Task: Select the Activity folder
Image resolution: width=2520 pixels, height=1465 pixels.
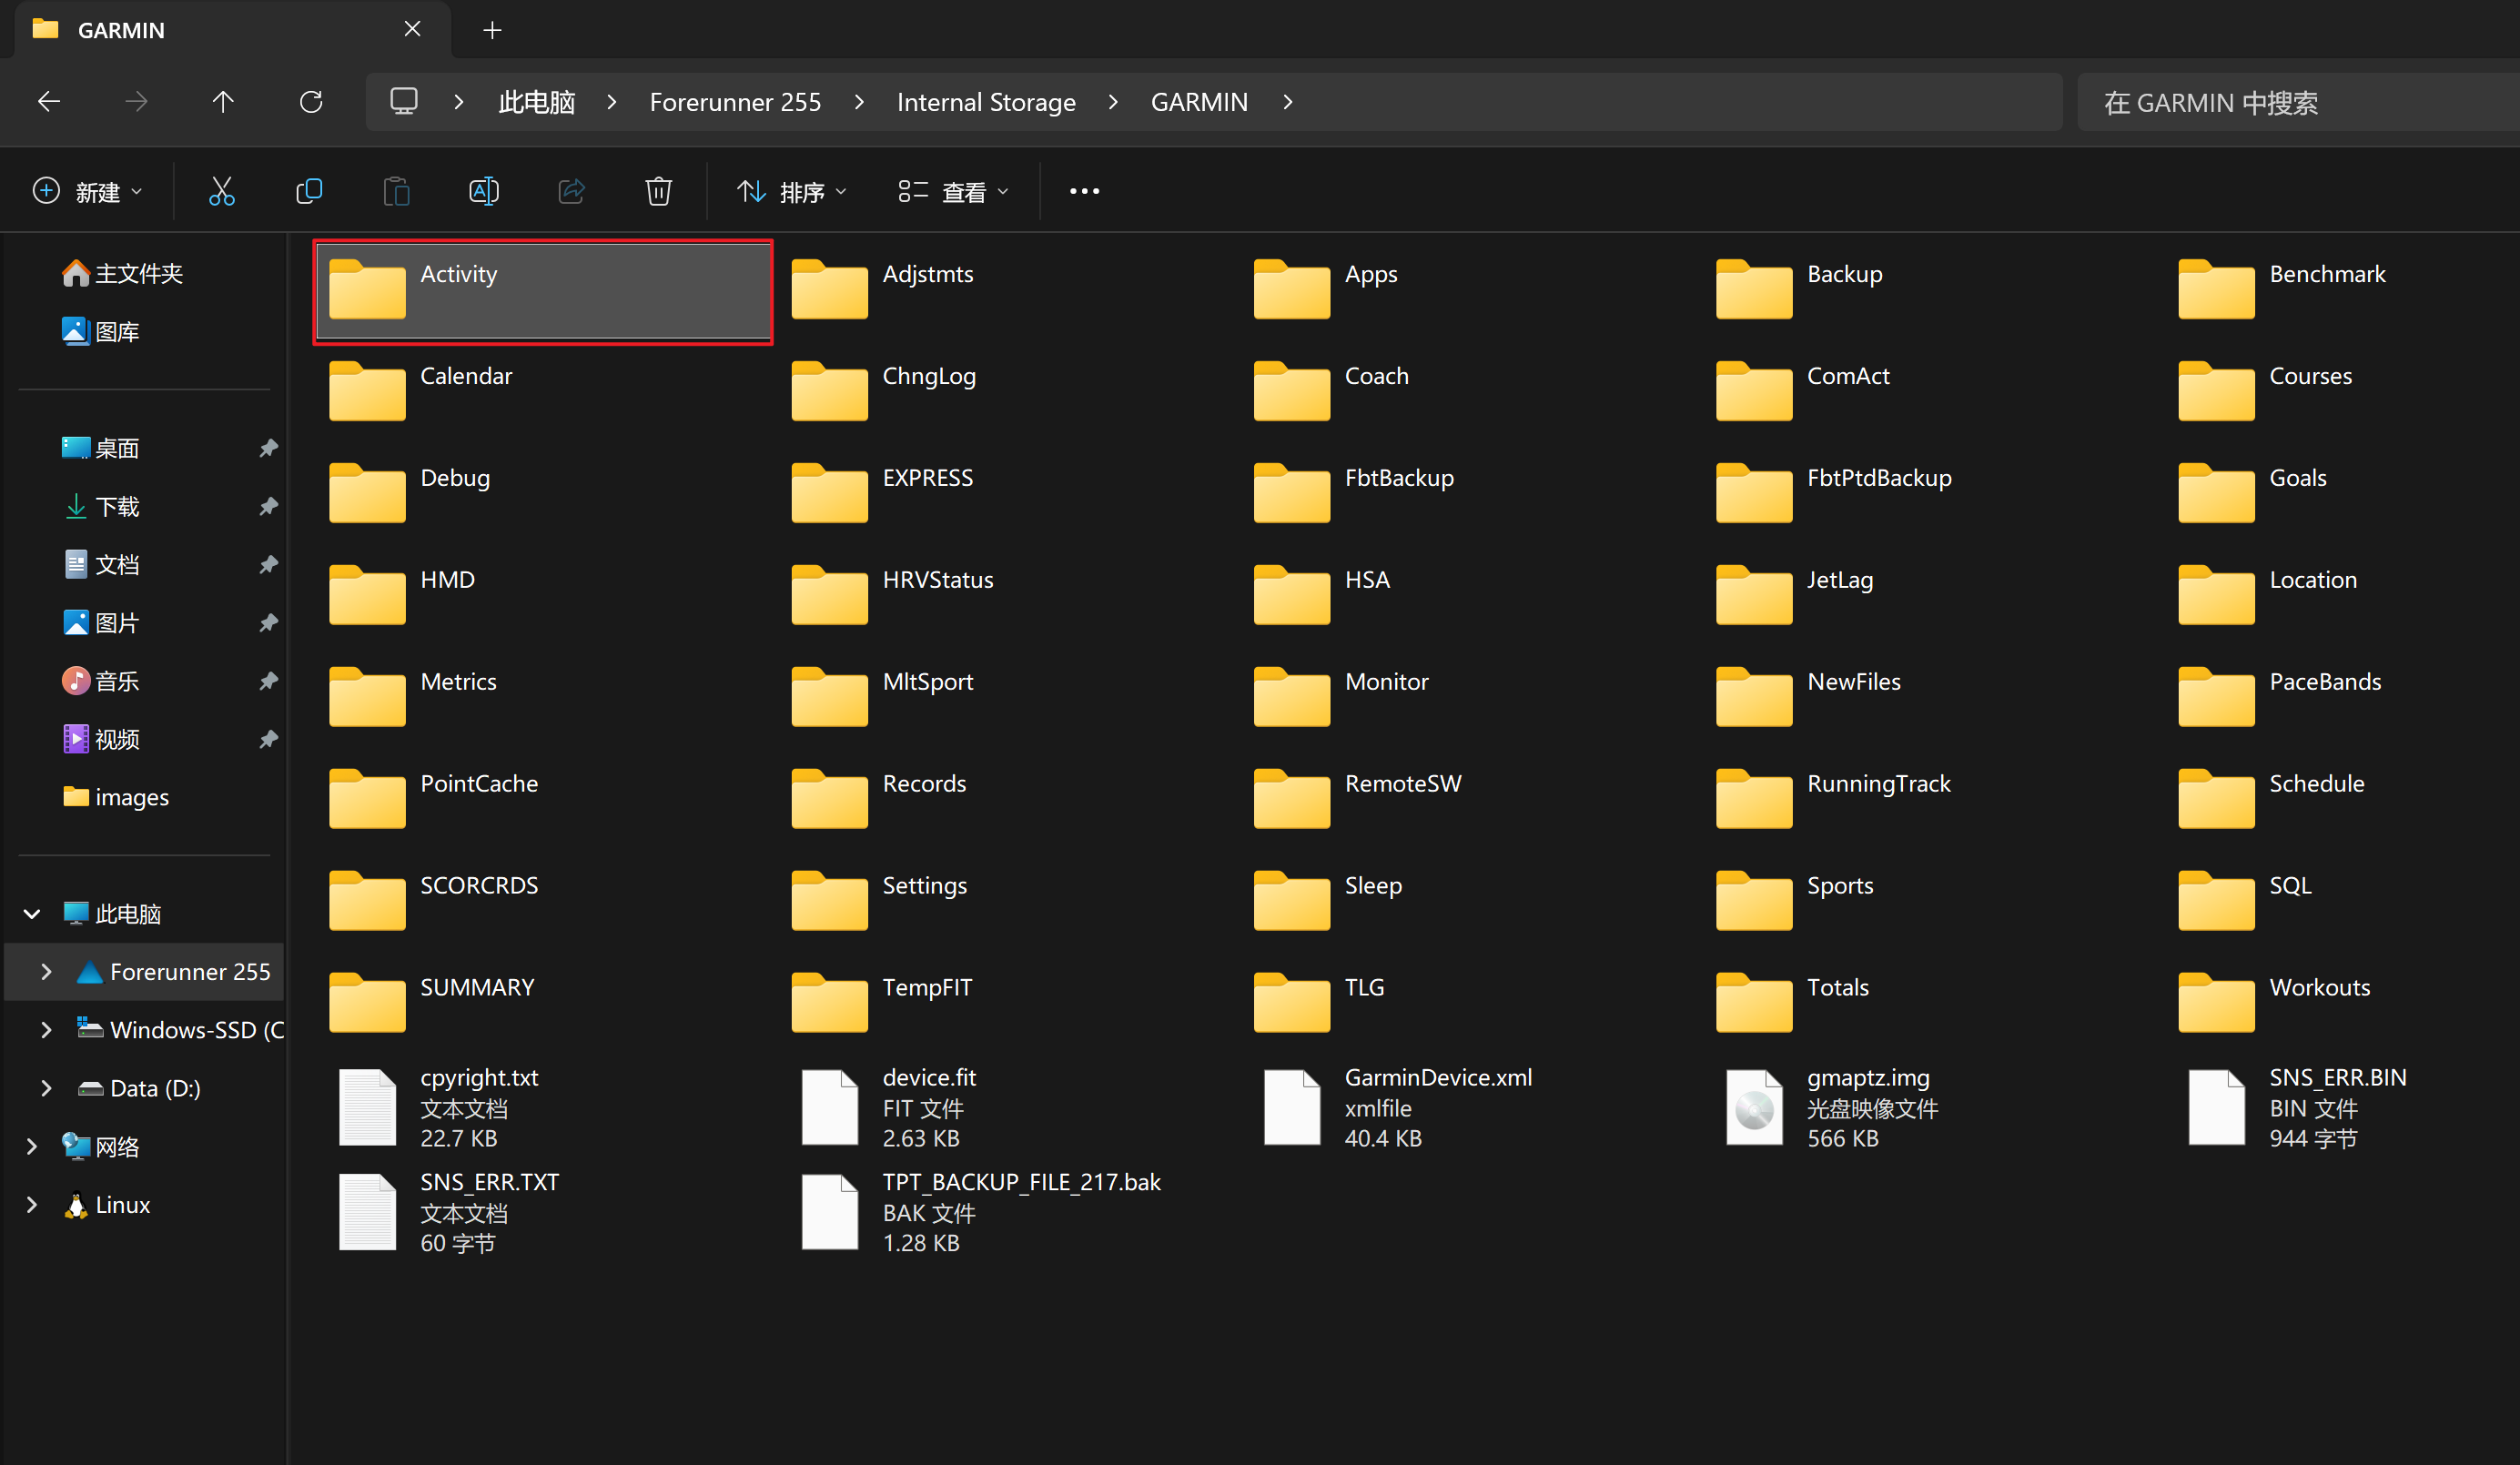Action: coord(543,291)
